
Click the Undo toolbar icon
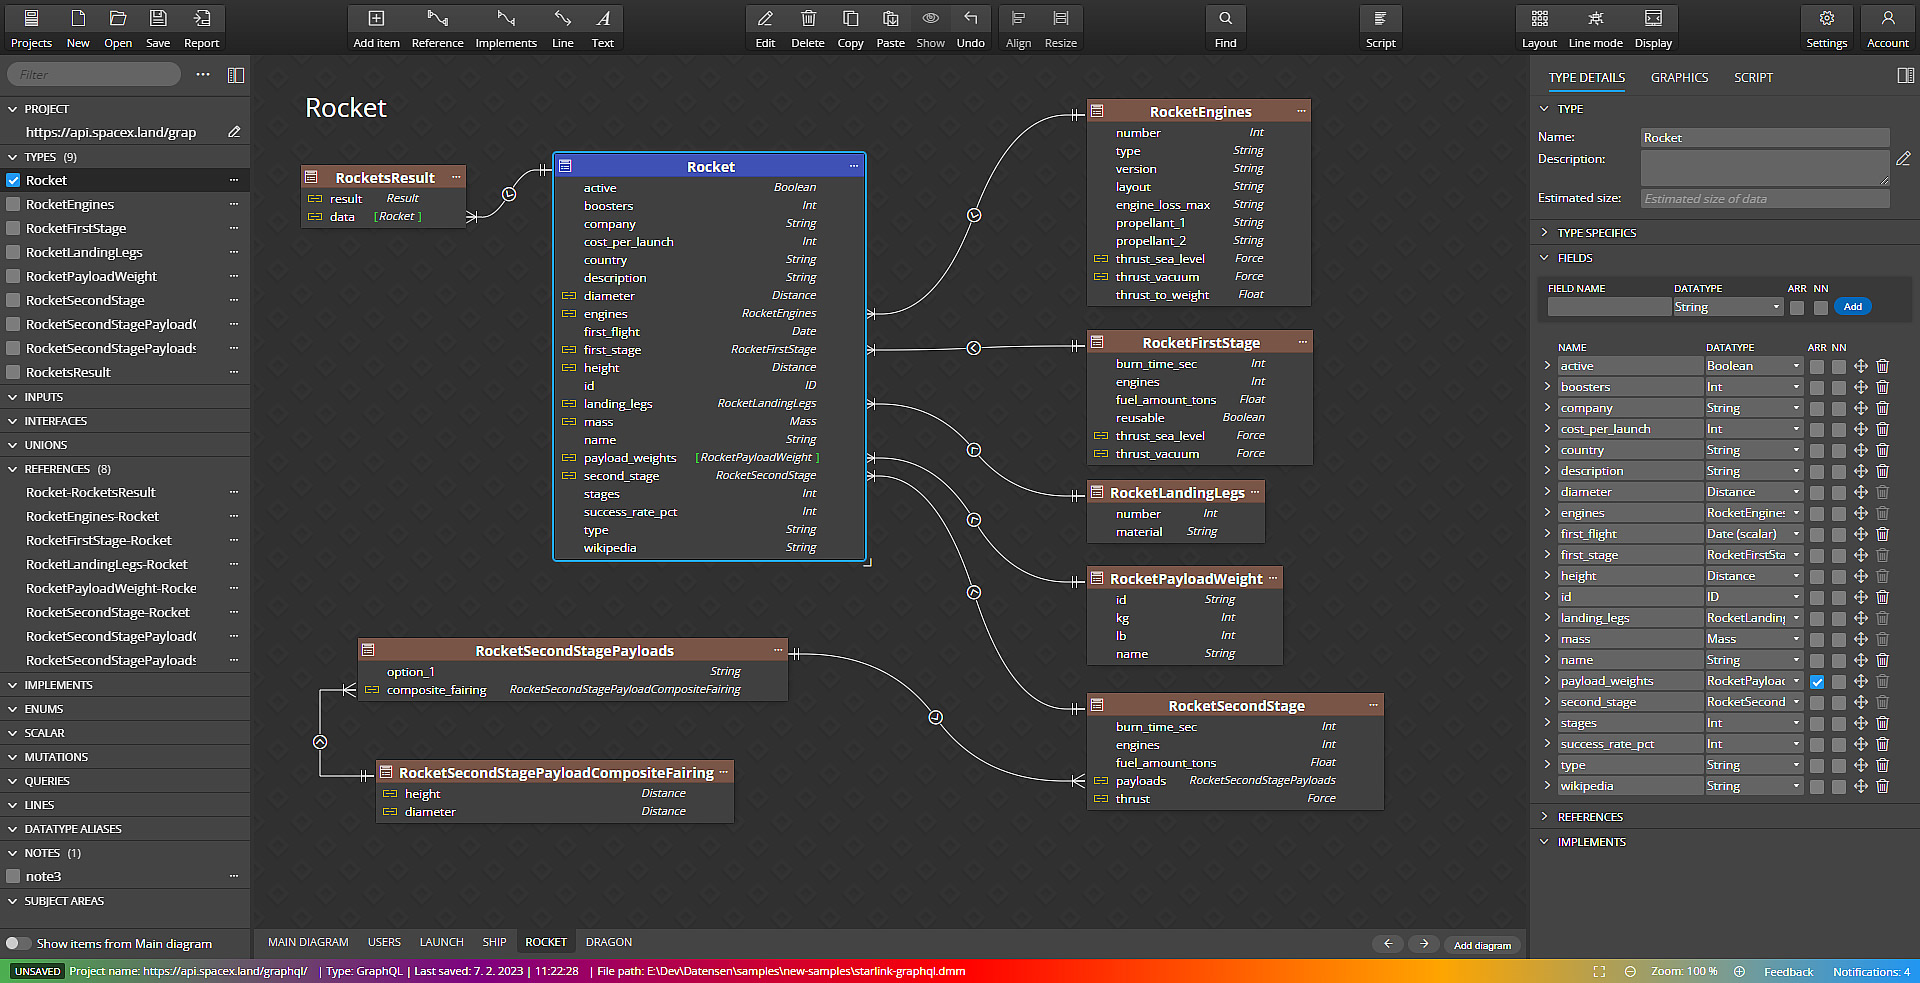tap(969, 27)
